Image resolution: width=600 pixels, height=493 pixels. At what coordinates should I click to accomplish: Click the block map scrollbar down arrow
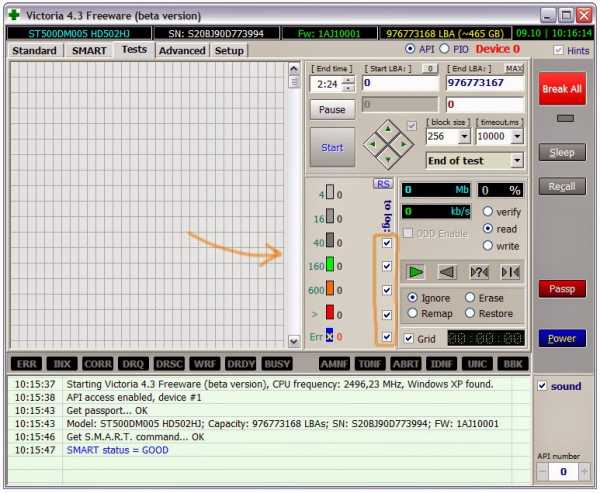[293, 341]
